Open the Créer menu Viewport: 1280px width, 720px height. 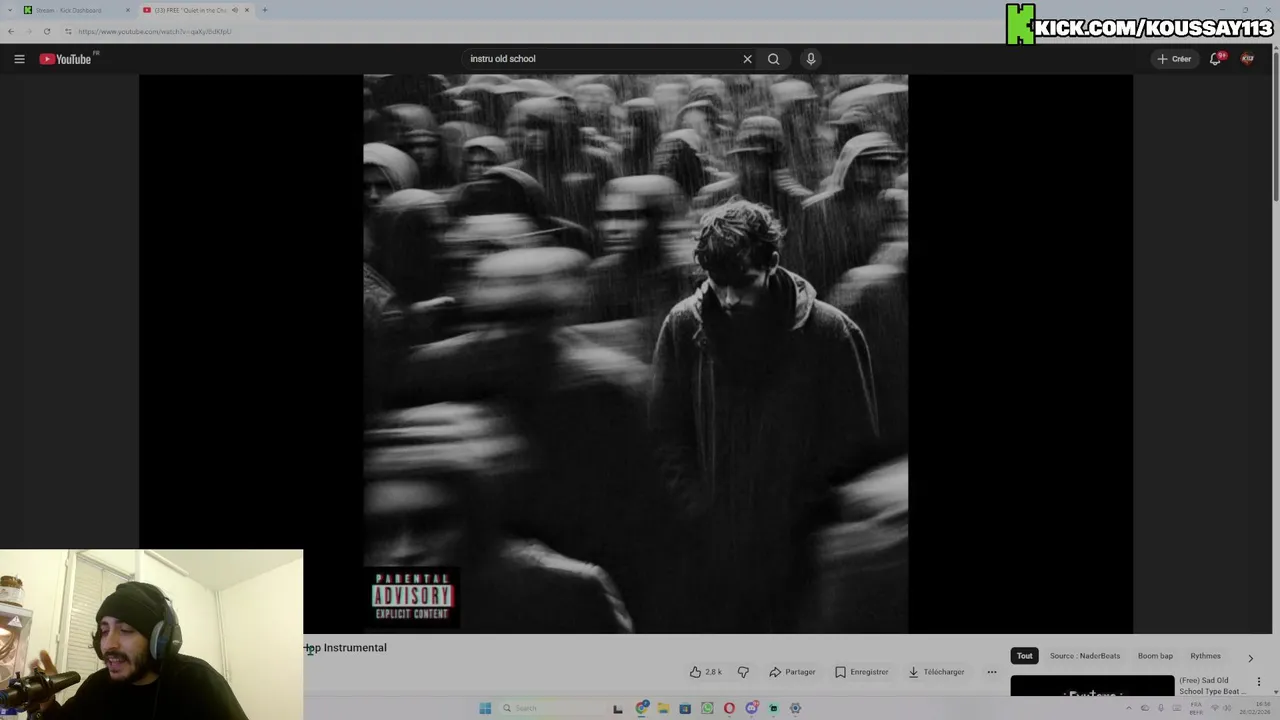(1174, 59)
